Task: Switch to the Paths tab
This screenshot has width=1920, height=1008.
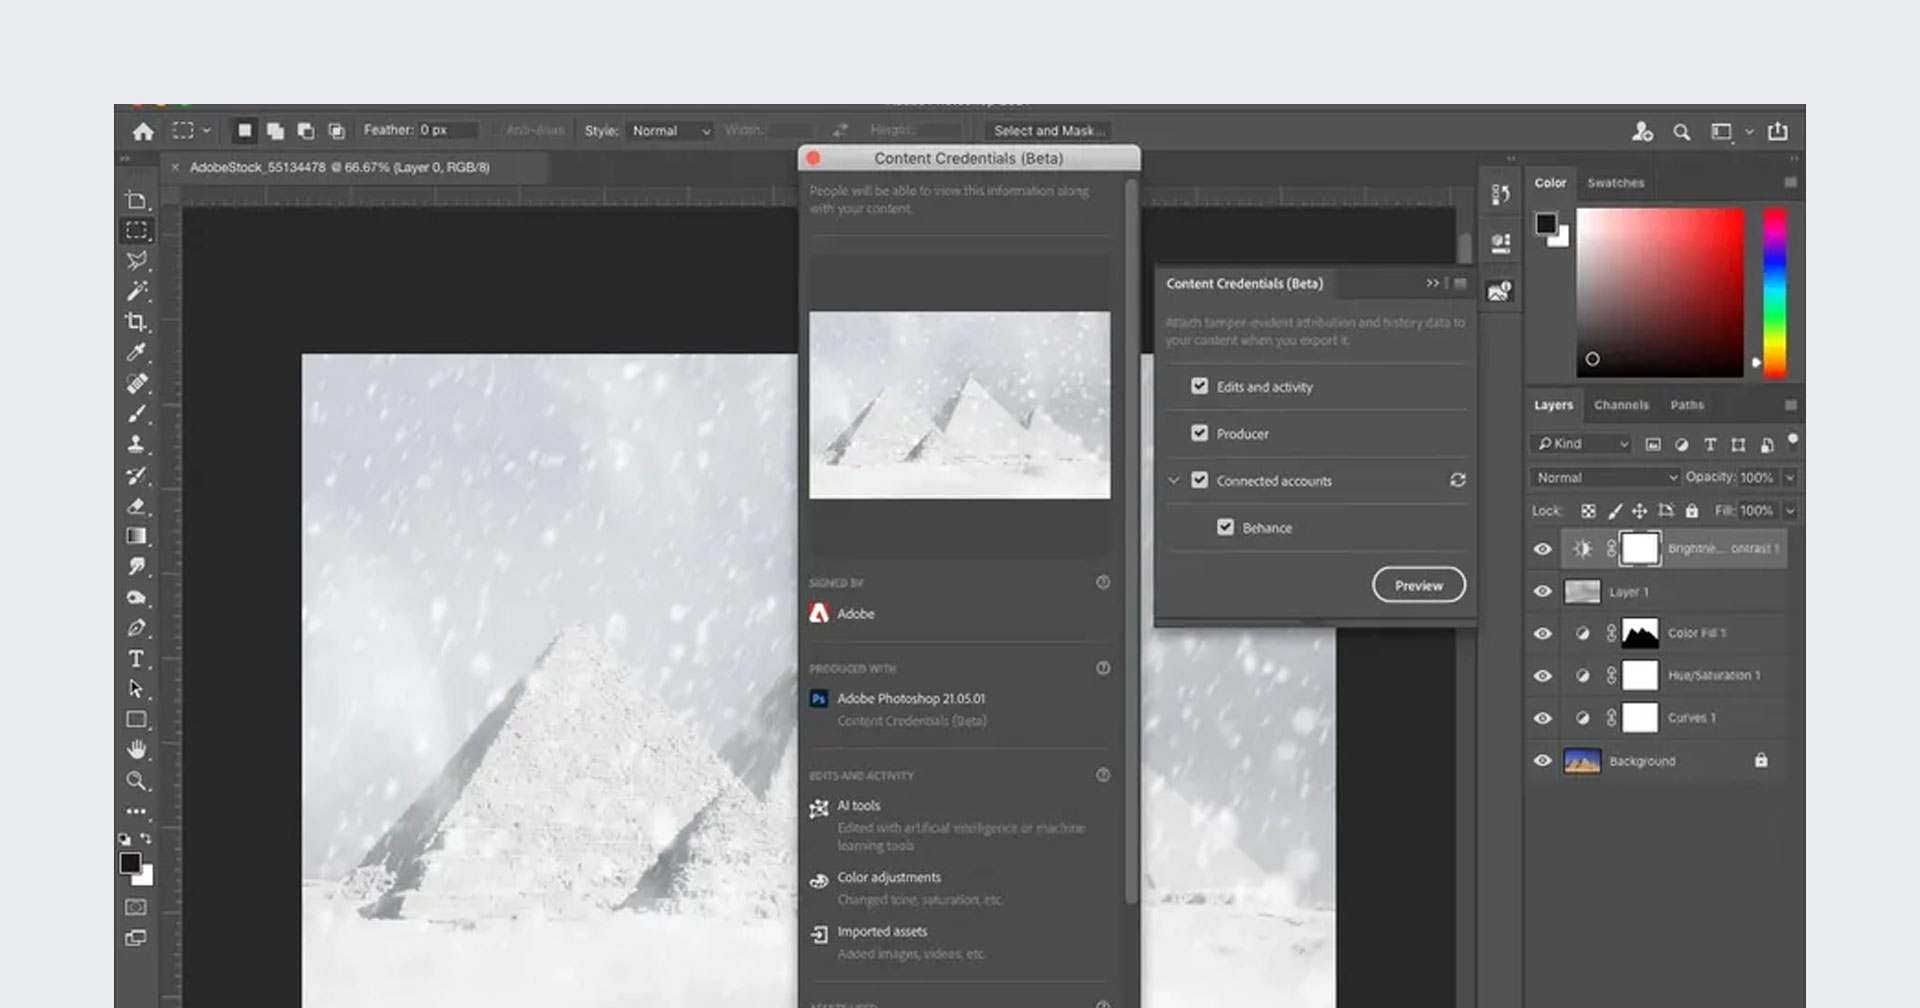Action: (1687, 405)
